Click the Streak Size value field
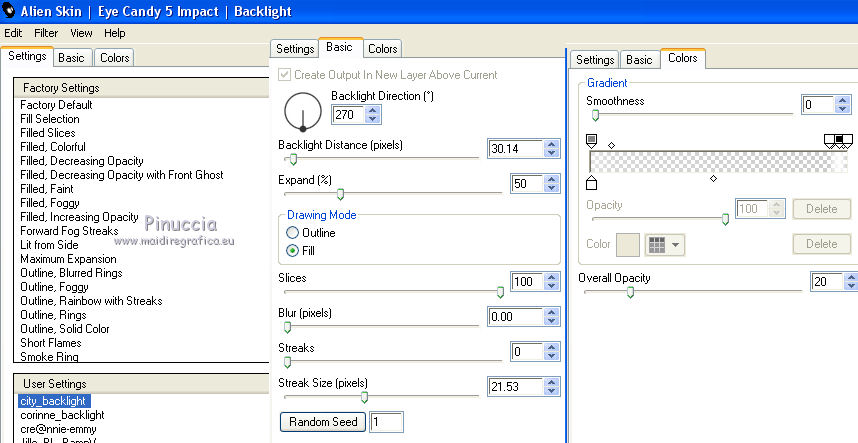Screen dimensions: 858x443 point(515,387)
